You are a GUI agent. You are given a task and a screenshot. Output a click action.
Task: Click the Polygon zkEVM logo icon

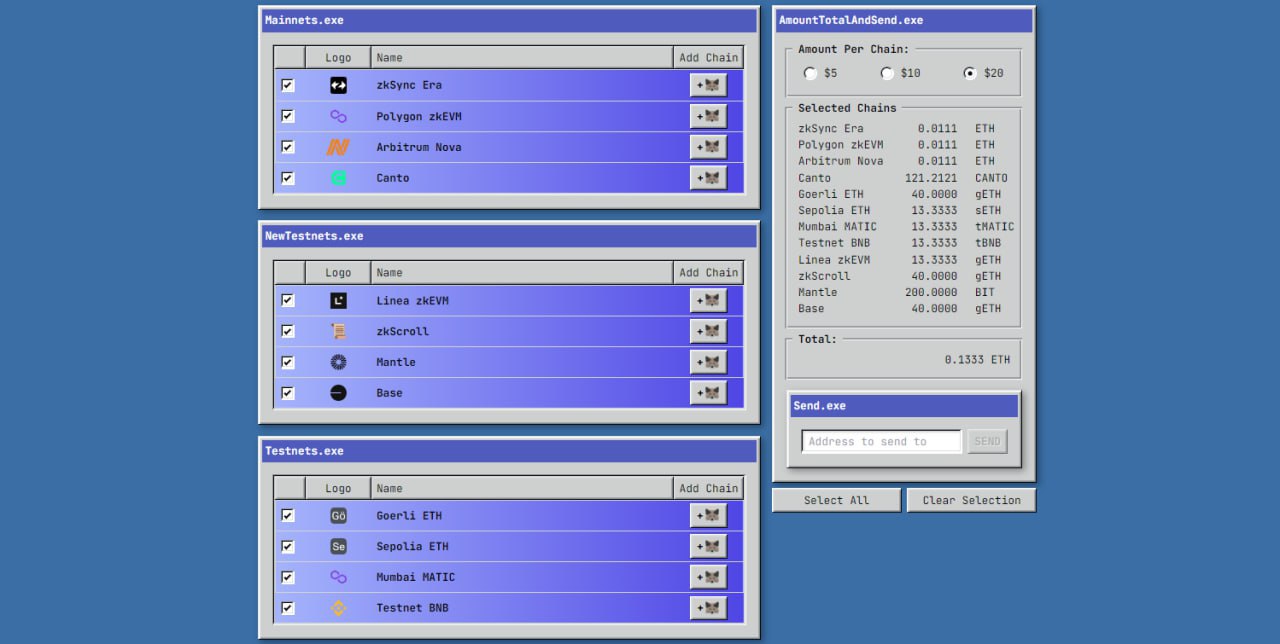pyautogui.click(x=338, y=116)
